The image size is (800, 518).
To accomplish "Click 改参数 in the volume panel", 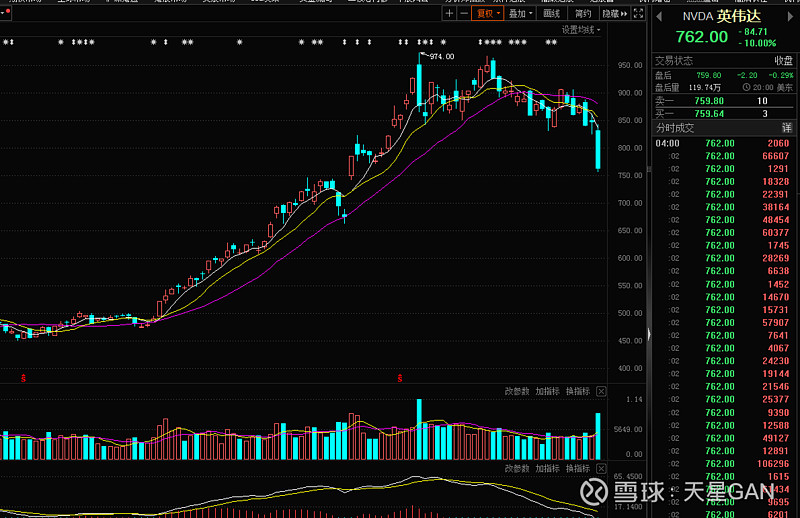I will (x=517, y=391).
